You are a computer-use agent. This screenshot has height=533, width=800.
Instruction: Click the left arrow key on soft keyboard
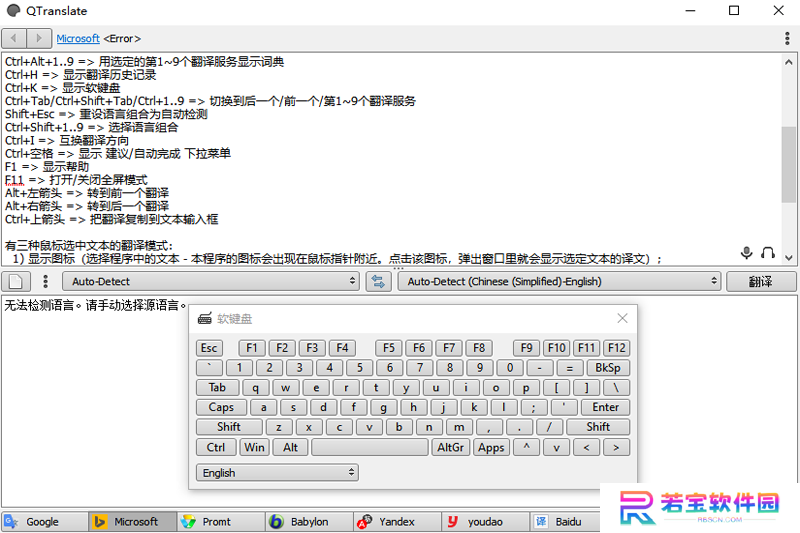(586, 447)
